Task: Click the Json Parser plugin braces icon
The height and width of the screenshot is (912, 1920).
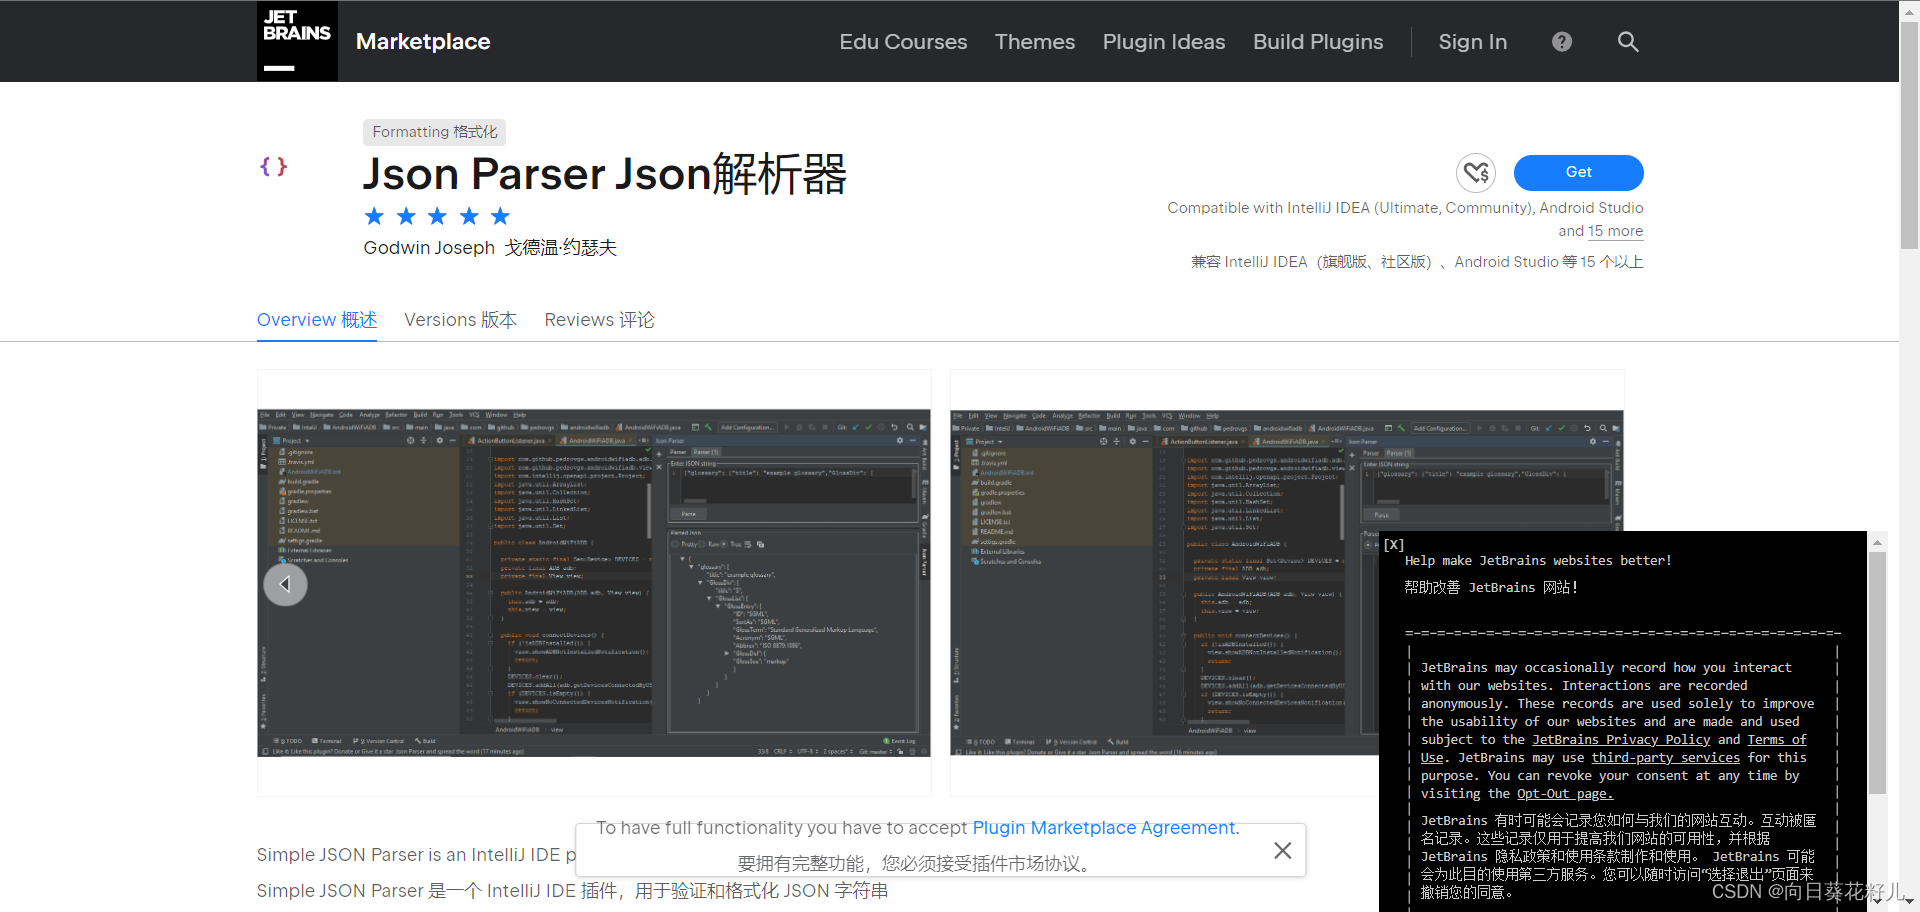Action: (x=274, y=167)
